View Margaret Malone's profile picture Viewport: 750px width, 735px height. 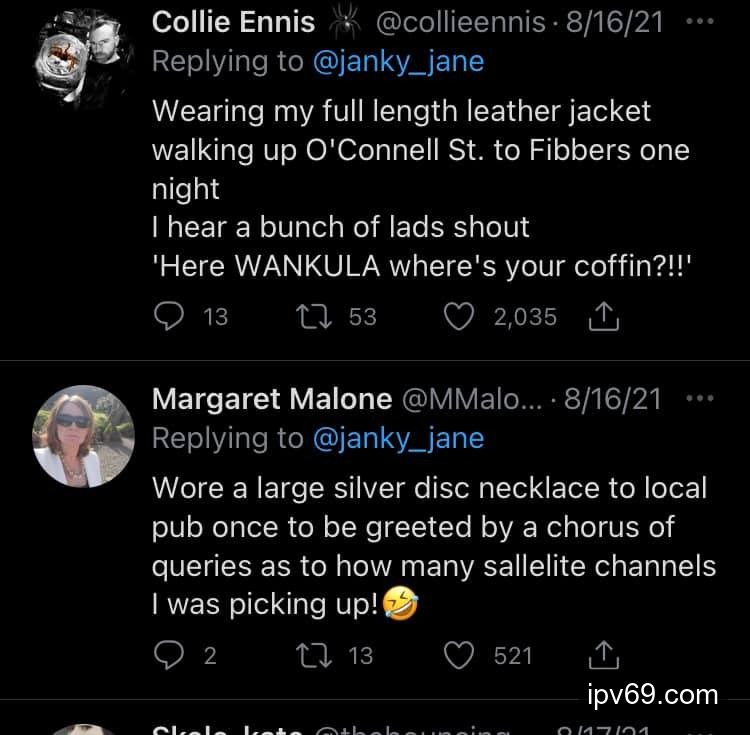84,436
